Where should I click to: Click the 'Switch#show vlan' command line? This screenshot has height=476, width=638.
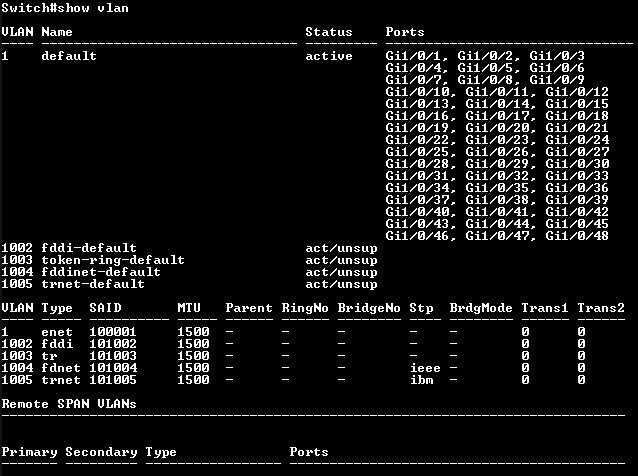pos(65,8)
